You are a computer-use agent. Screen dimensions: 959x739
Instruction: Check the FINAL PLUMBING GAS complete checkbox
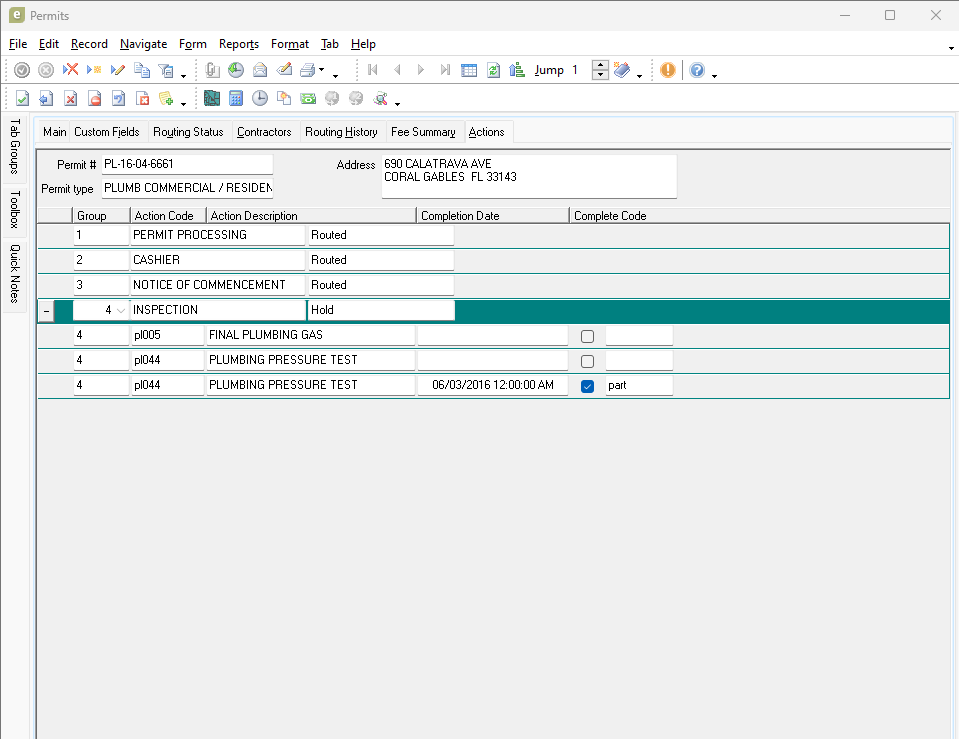pyautogui.click(x=588, y=336)
